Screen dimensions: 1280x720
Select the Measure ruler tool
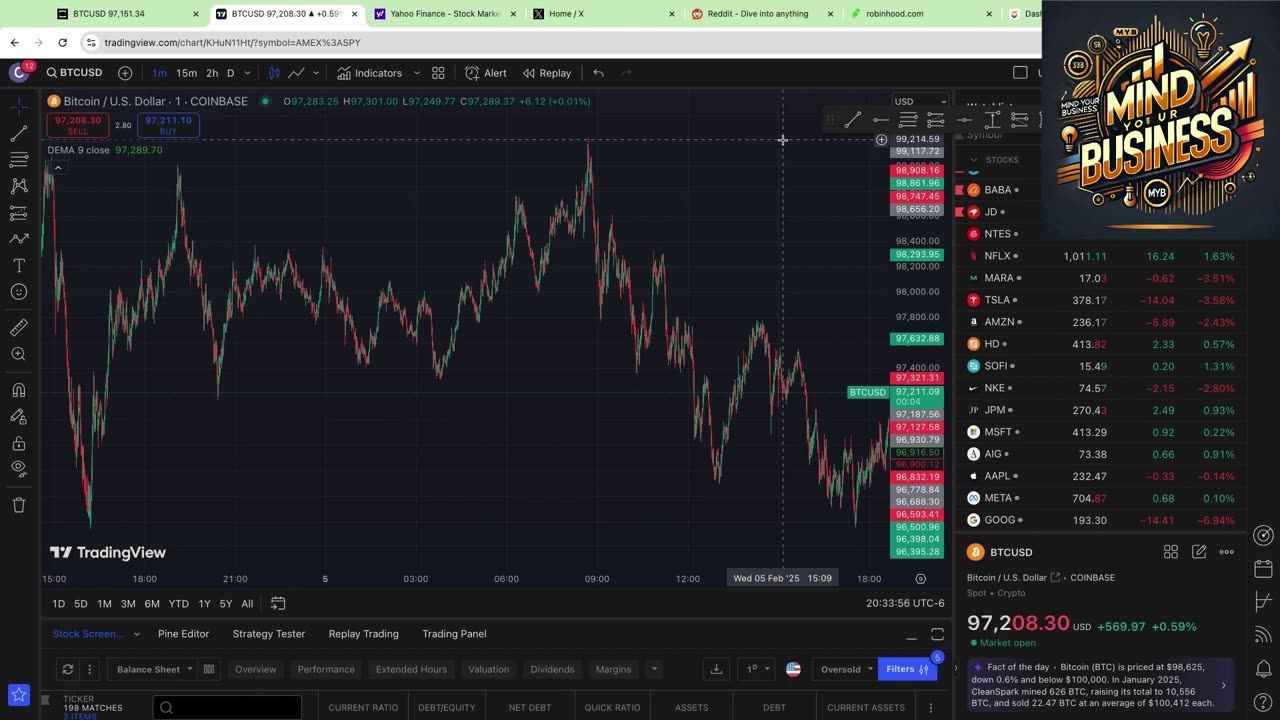click(x=18, y=328)
